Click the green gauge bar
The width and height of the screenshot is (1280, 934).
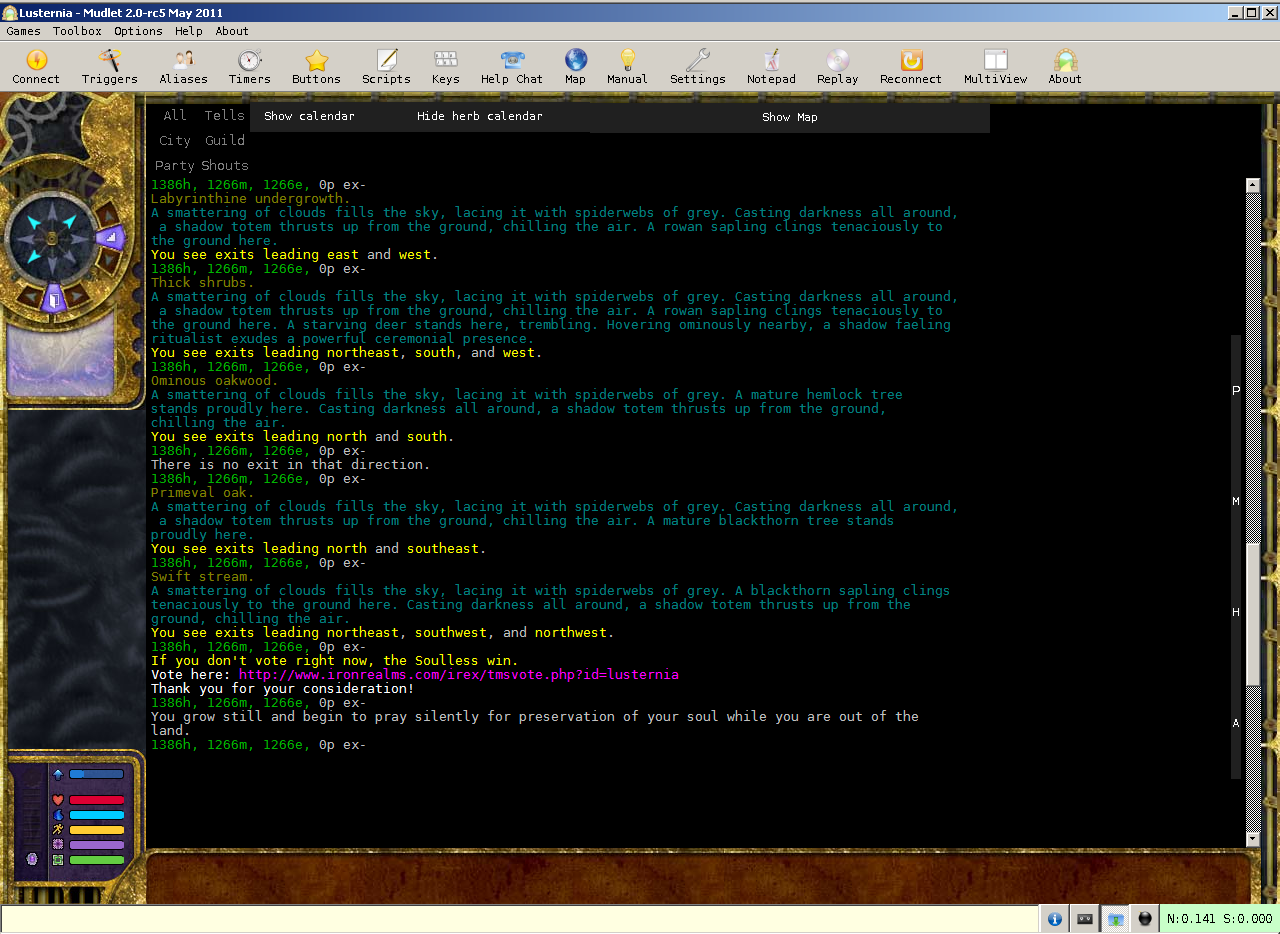click(97, 860)
